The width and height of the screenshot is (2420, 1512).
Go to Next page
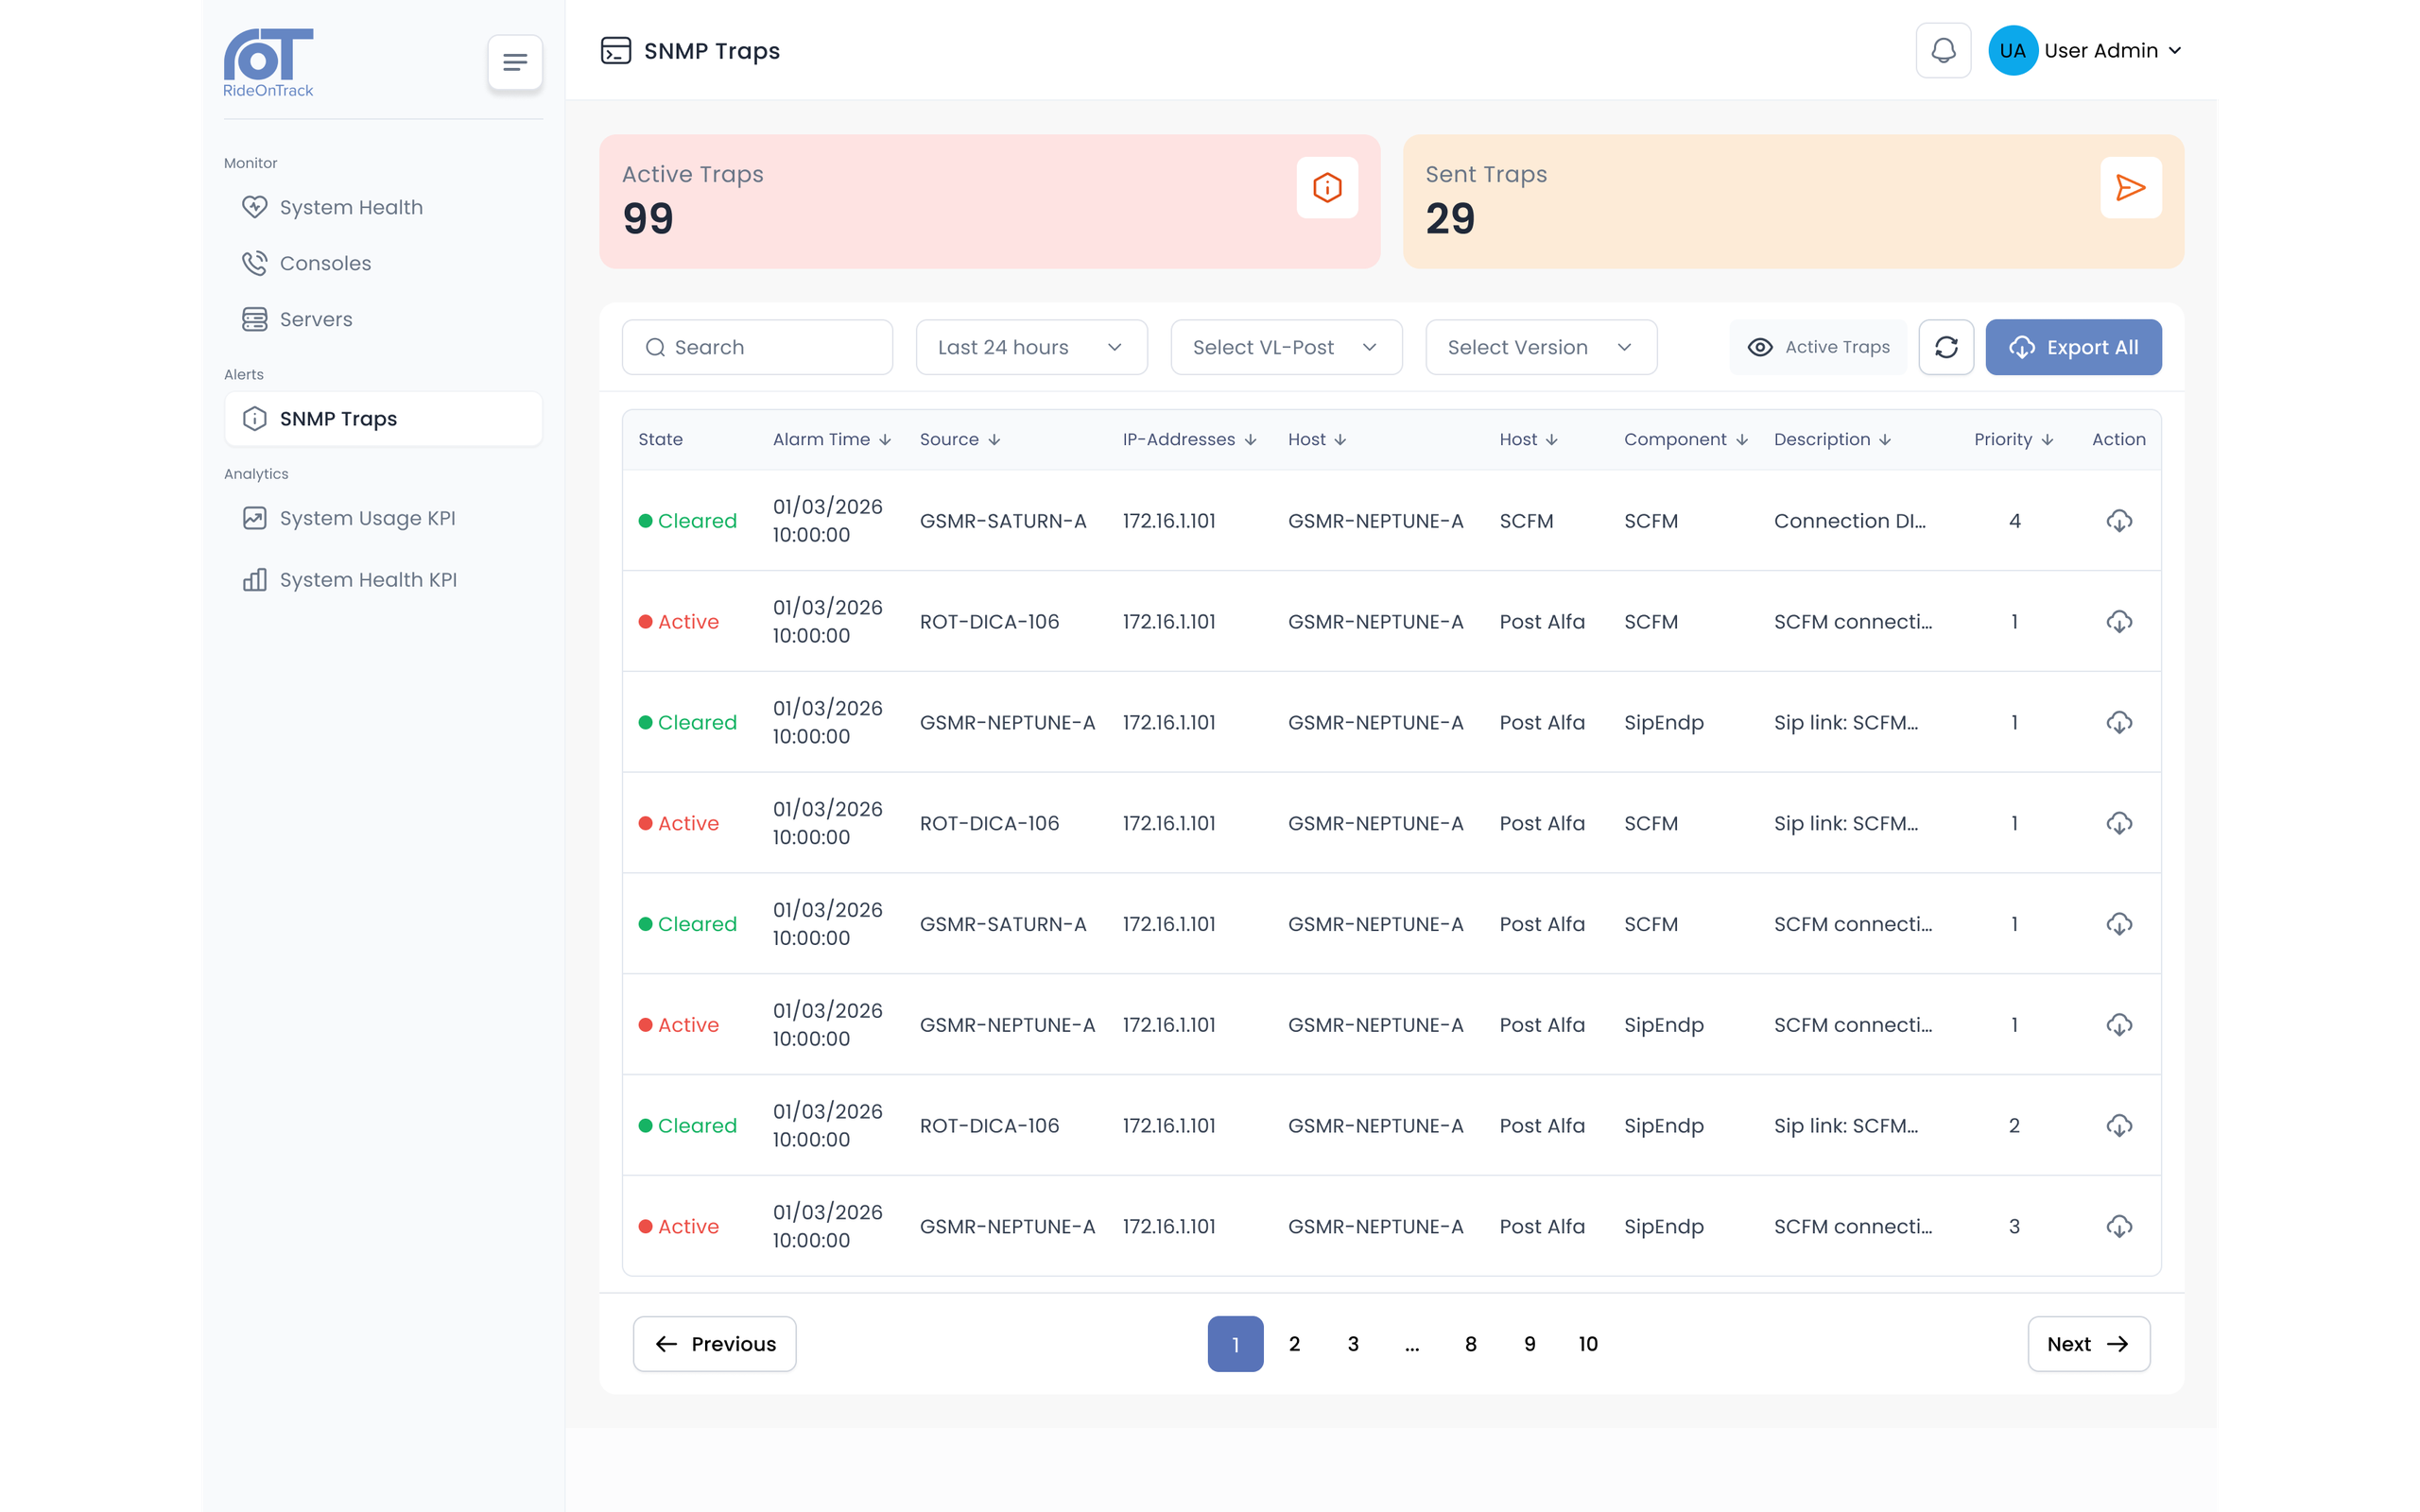tap(2088, 1344)
